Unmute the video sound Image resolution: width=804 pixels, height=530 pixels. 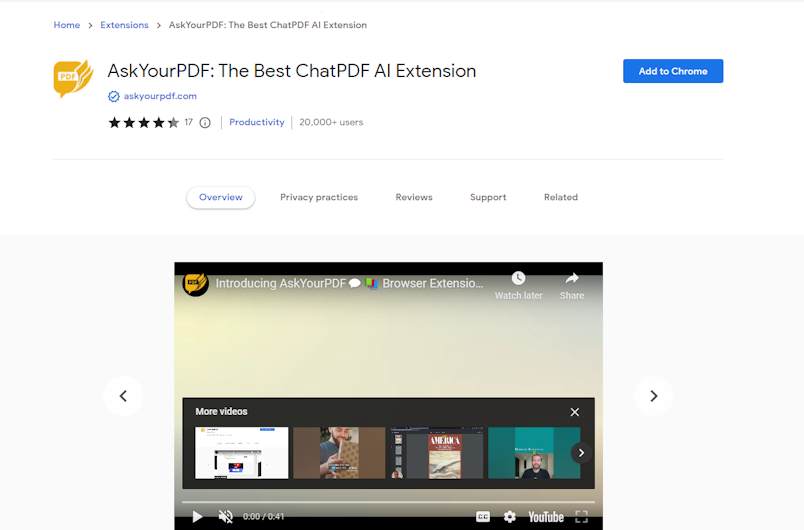click(226, 517)
